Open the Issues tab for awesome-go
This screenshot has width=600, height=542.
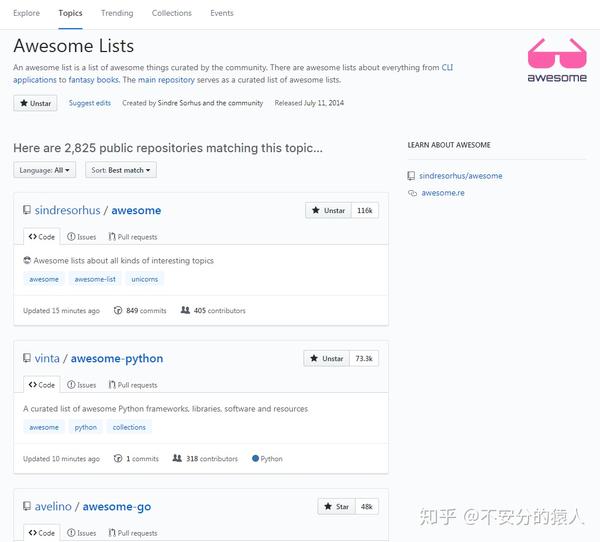coord(82,533)
